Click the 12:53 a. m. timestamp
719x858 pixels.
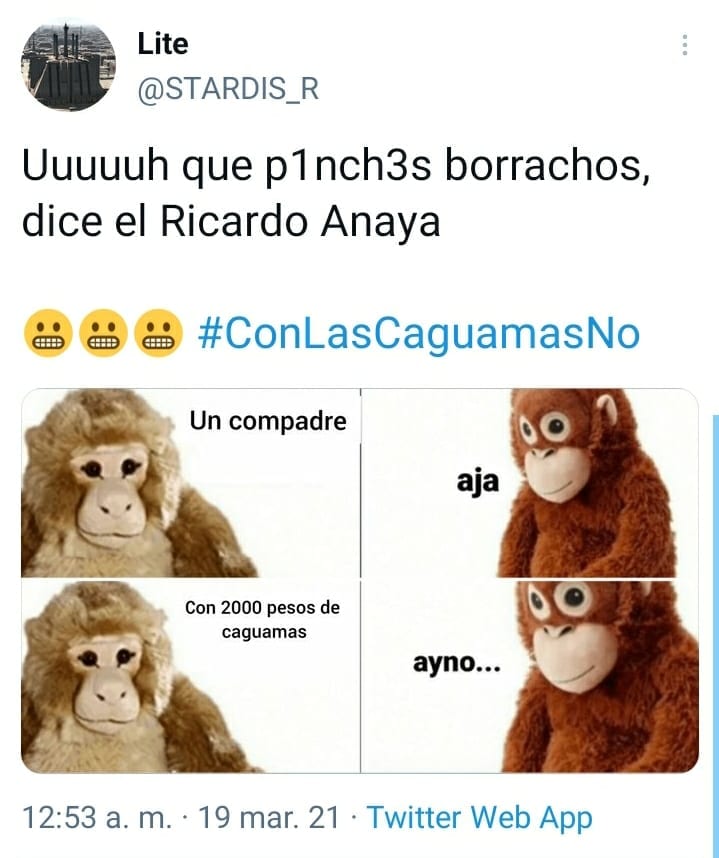(97, 818)
